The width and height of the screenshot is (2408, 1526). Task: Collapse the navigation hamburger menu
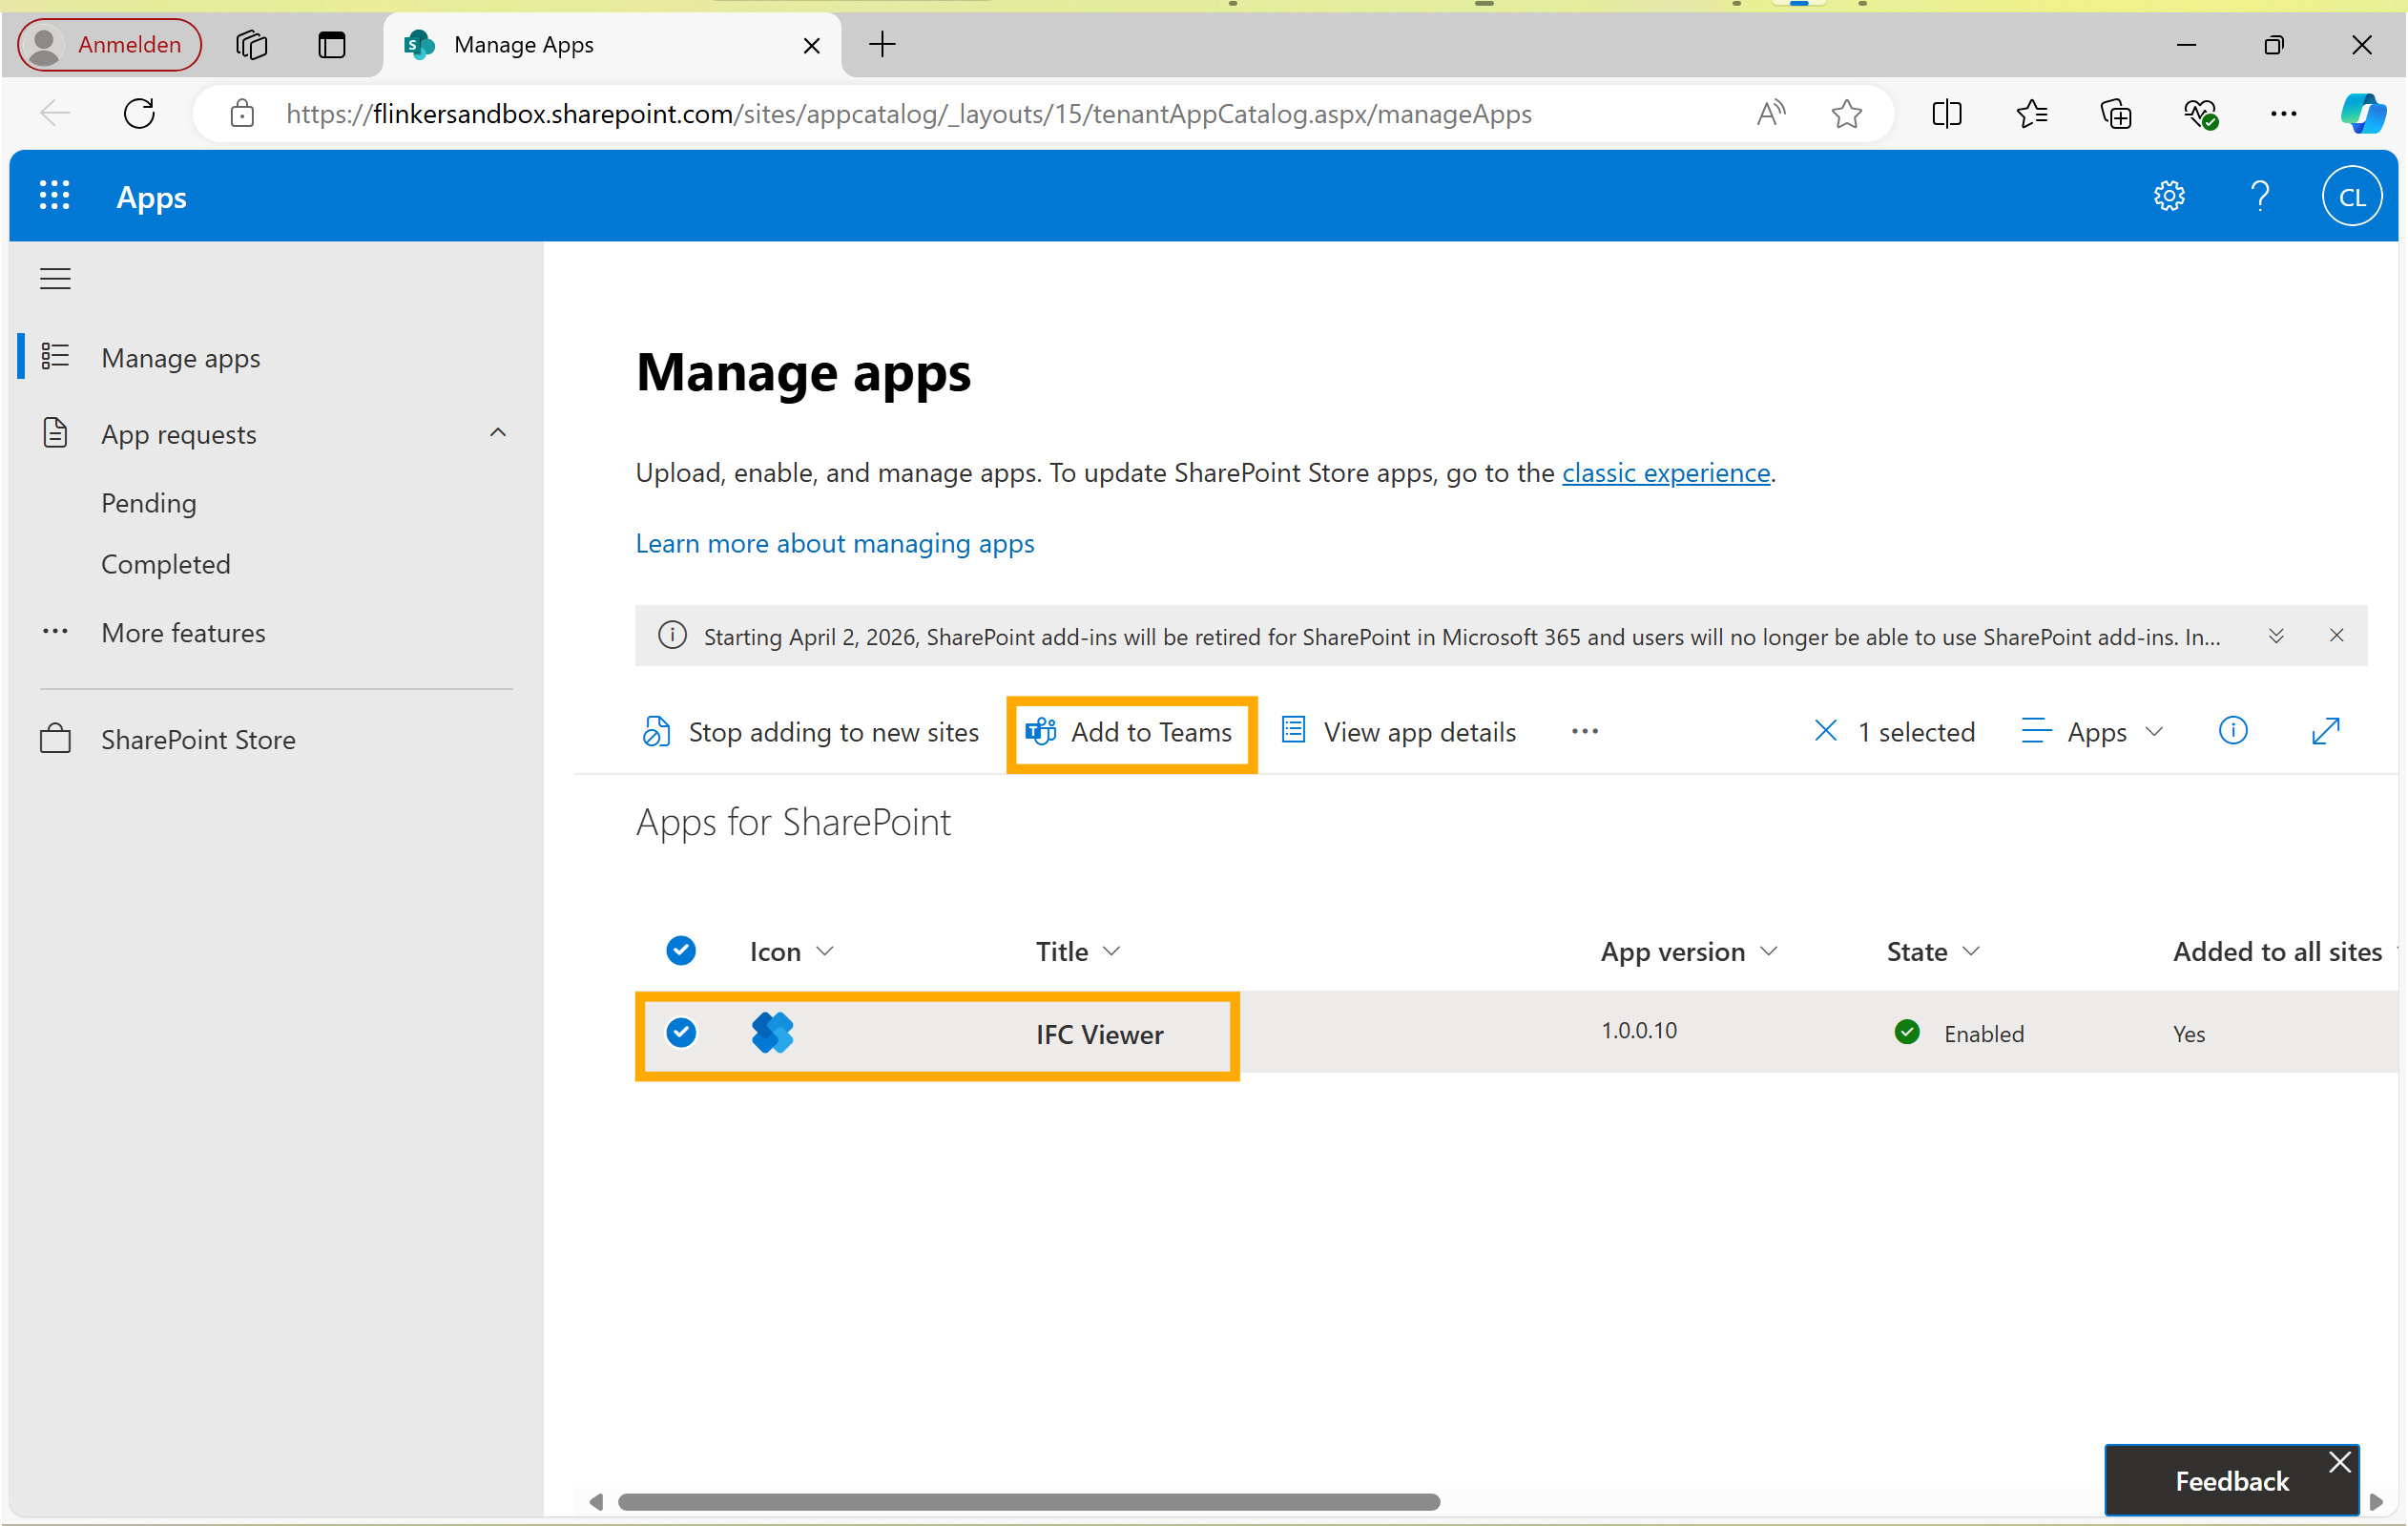point(55,278)
